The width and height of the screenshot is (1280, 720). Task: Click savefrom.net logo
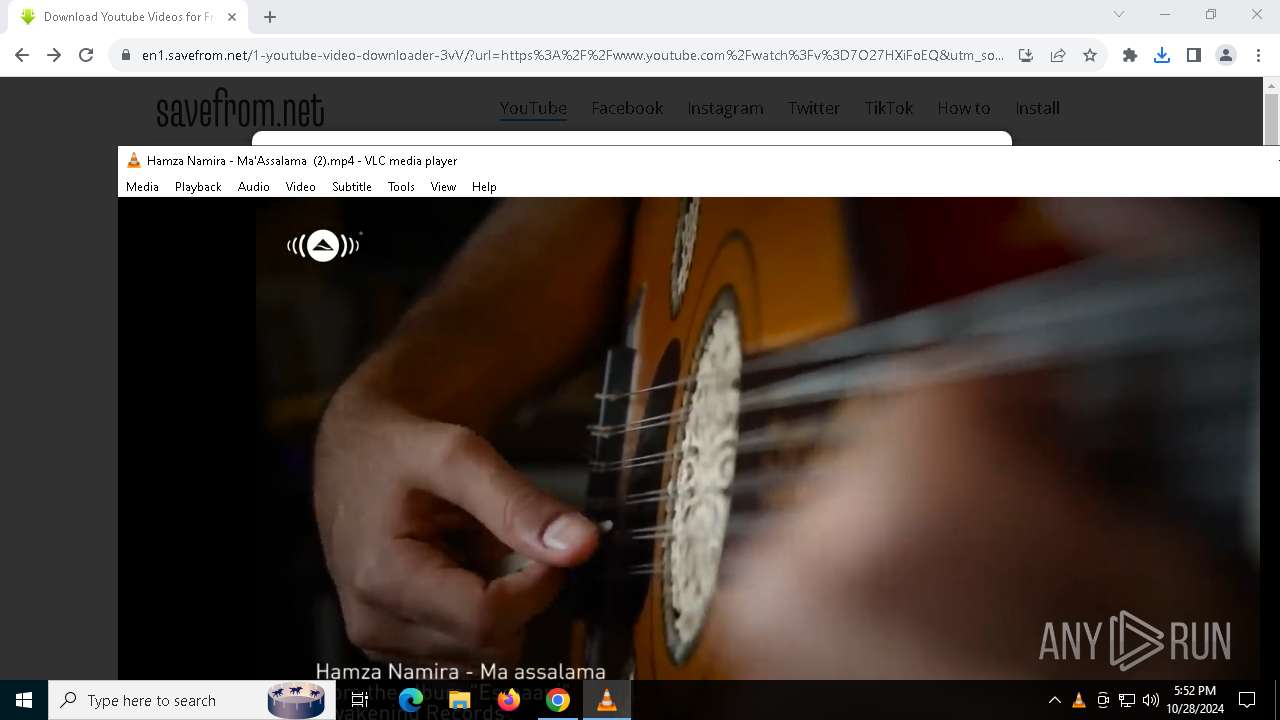(x=240, y=109)
